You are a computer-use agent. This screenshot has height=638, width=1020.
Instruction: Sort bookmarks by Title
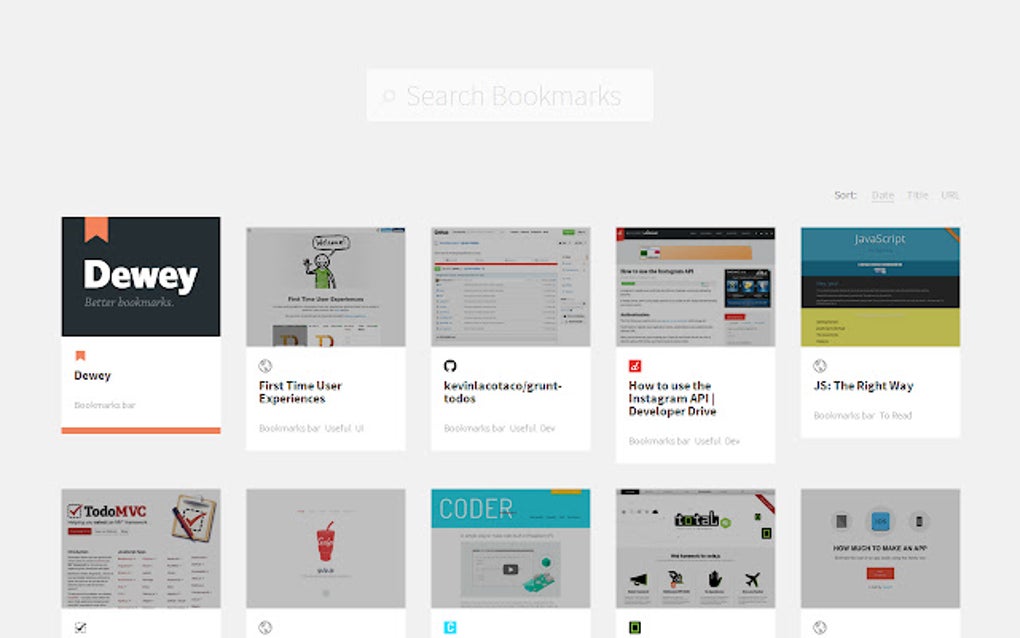pyautogui.click(x=917, y=195)
